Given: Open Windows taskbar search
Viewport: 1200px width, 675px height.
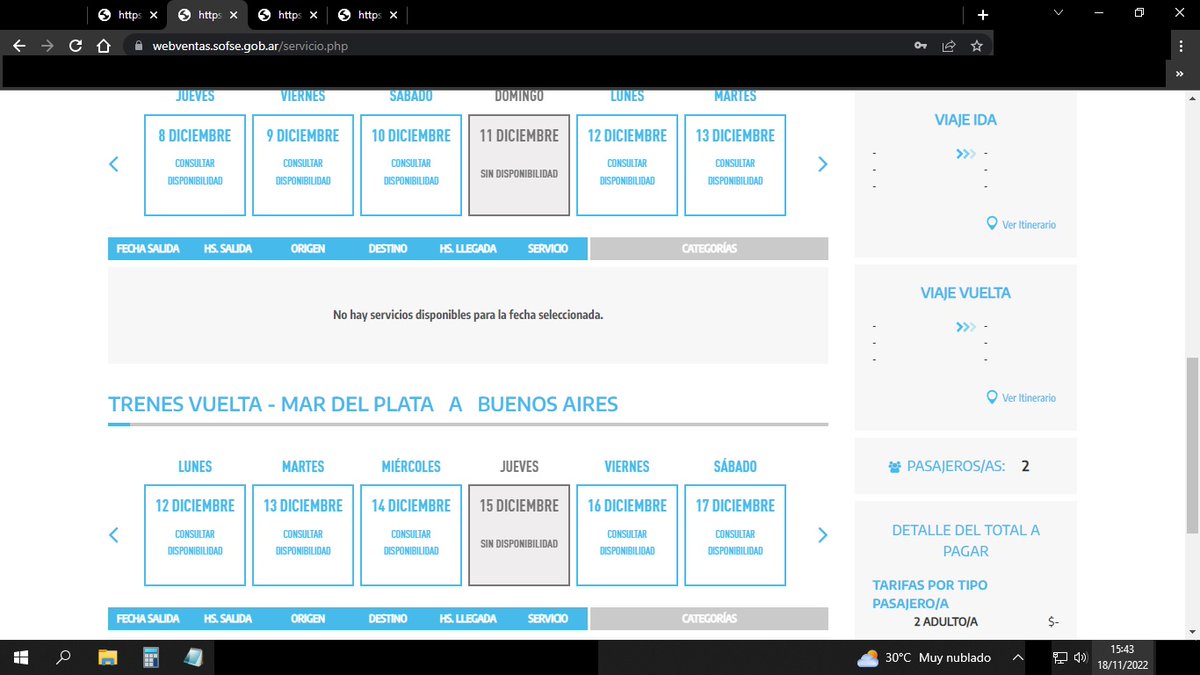Looking at the screenshot, I should click(x=63, y=658).
